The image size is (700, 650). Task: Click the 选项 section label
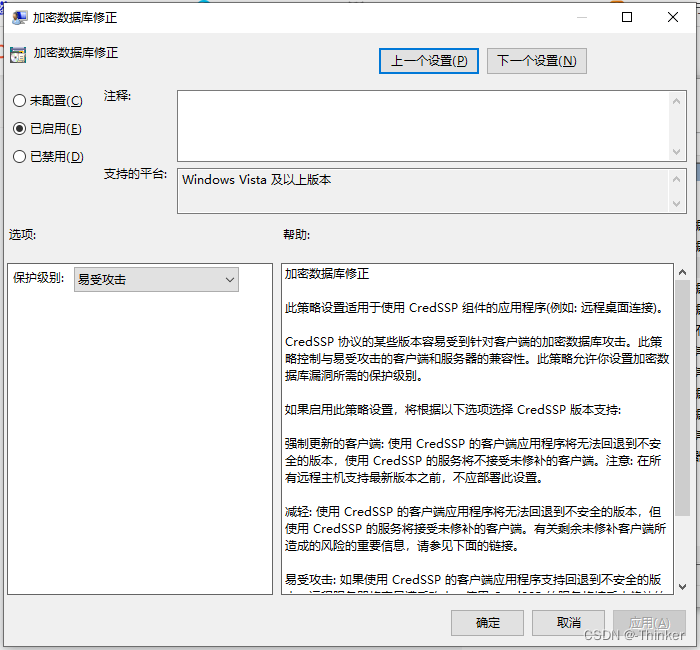point(22,234)
